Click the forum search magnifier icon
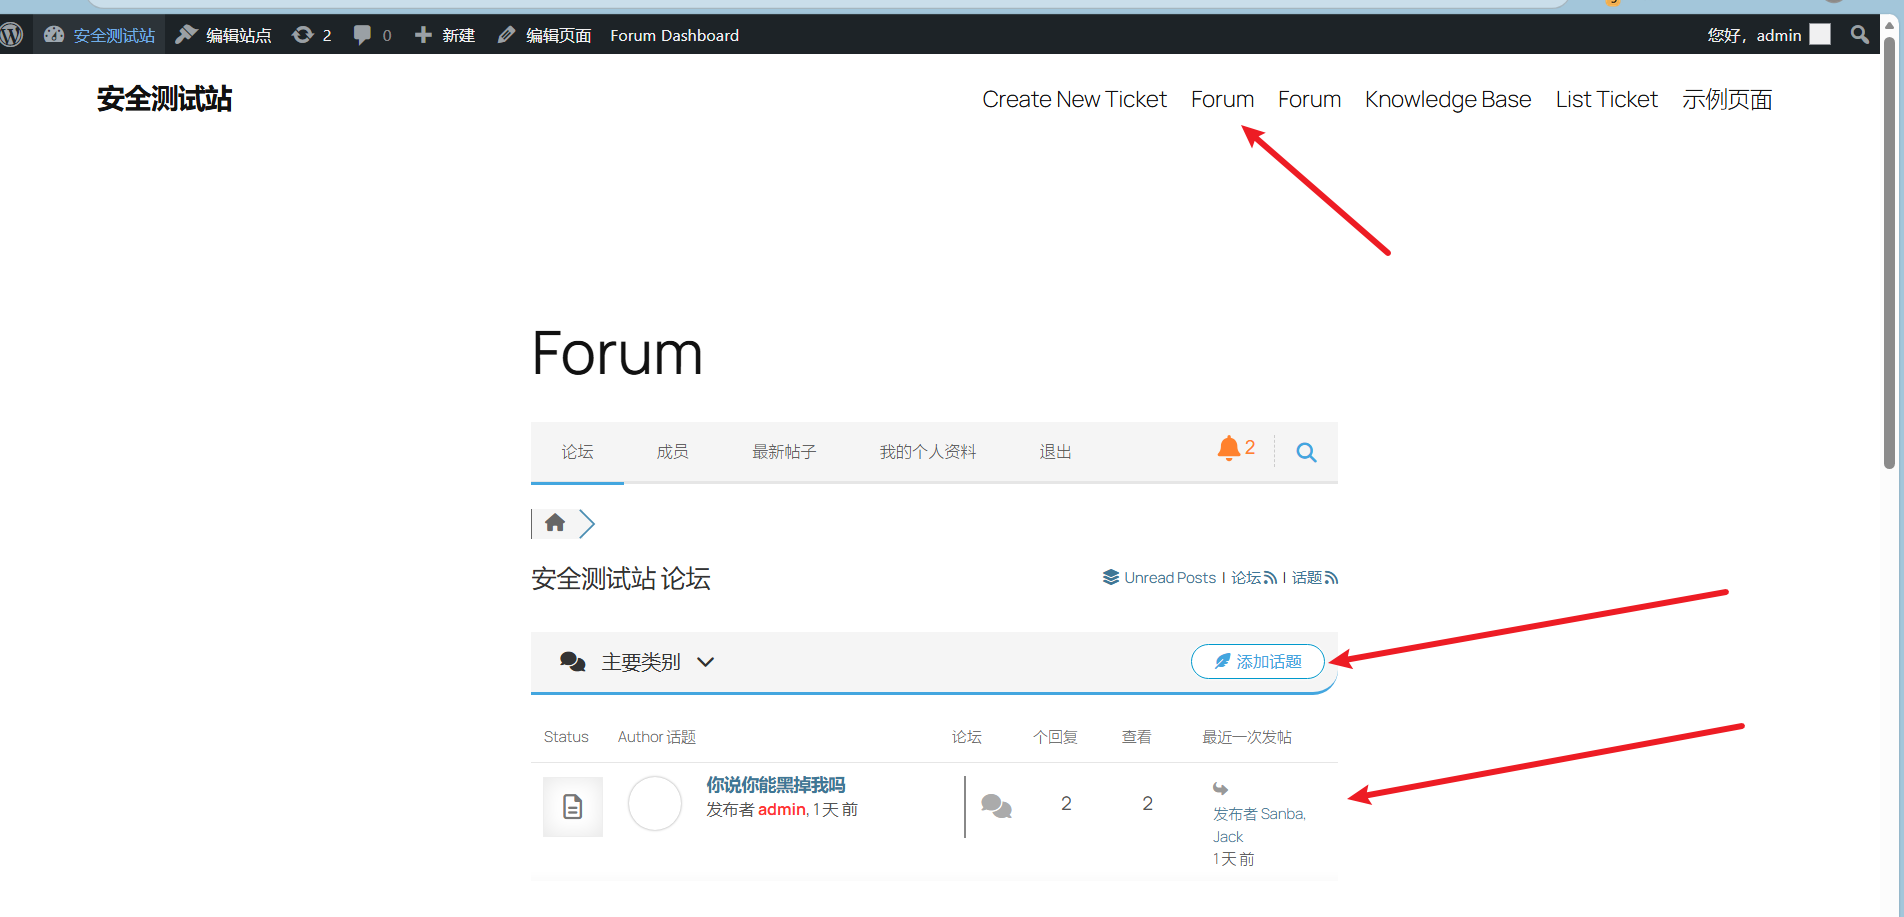The image size is (1904, 917). (x=1306, y=452)
